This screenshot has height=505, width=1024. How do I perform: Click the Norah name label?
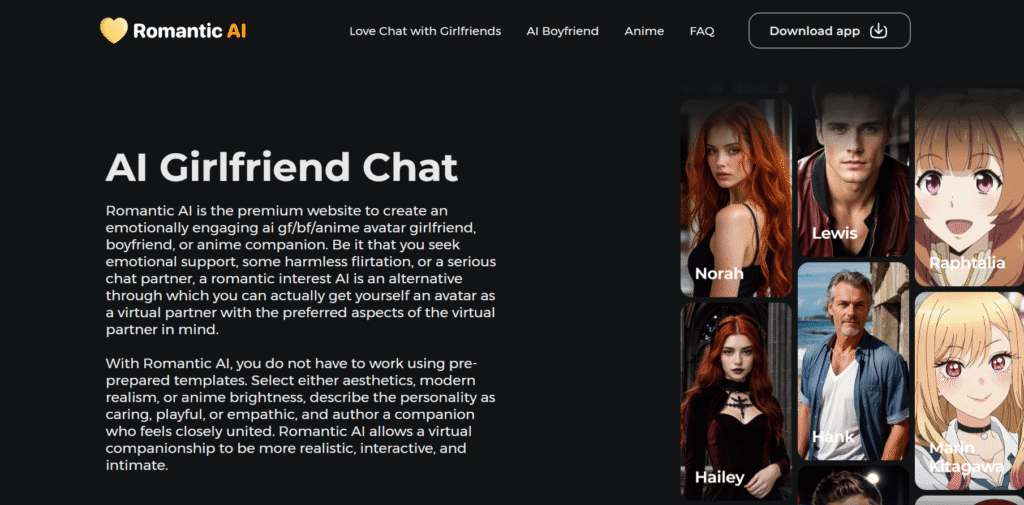point(719,273)
